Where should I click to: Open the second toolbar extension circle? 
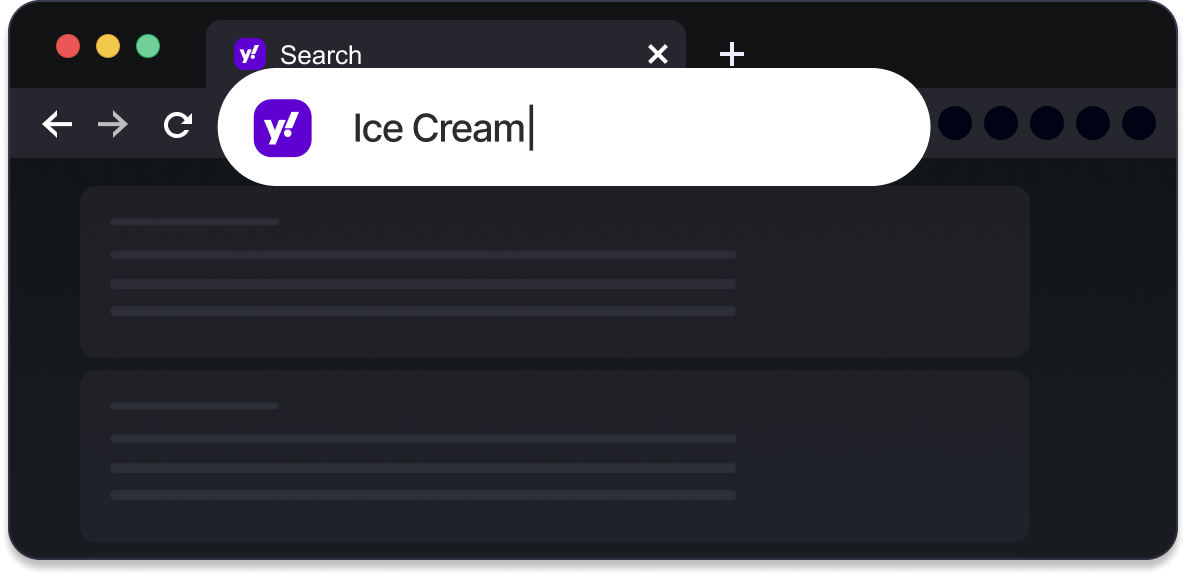(1001, 123)
